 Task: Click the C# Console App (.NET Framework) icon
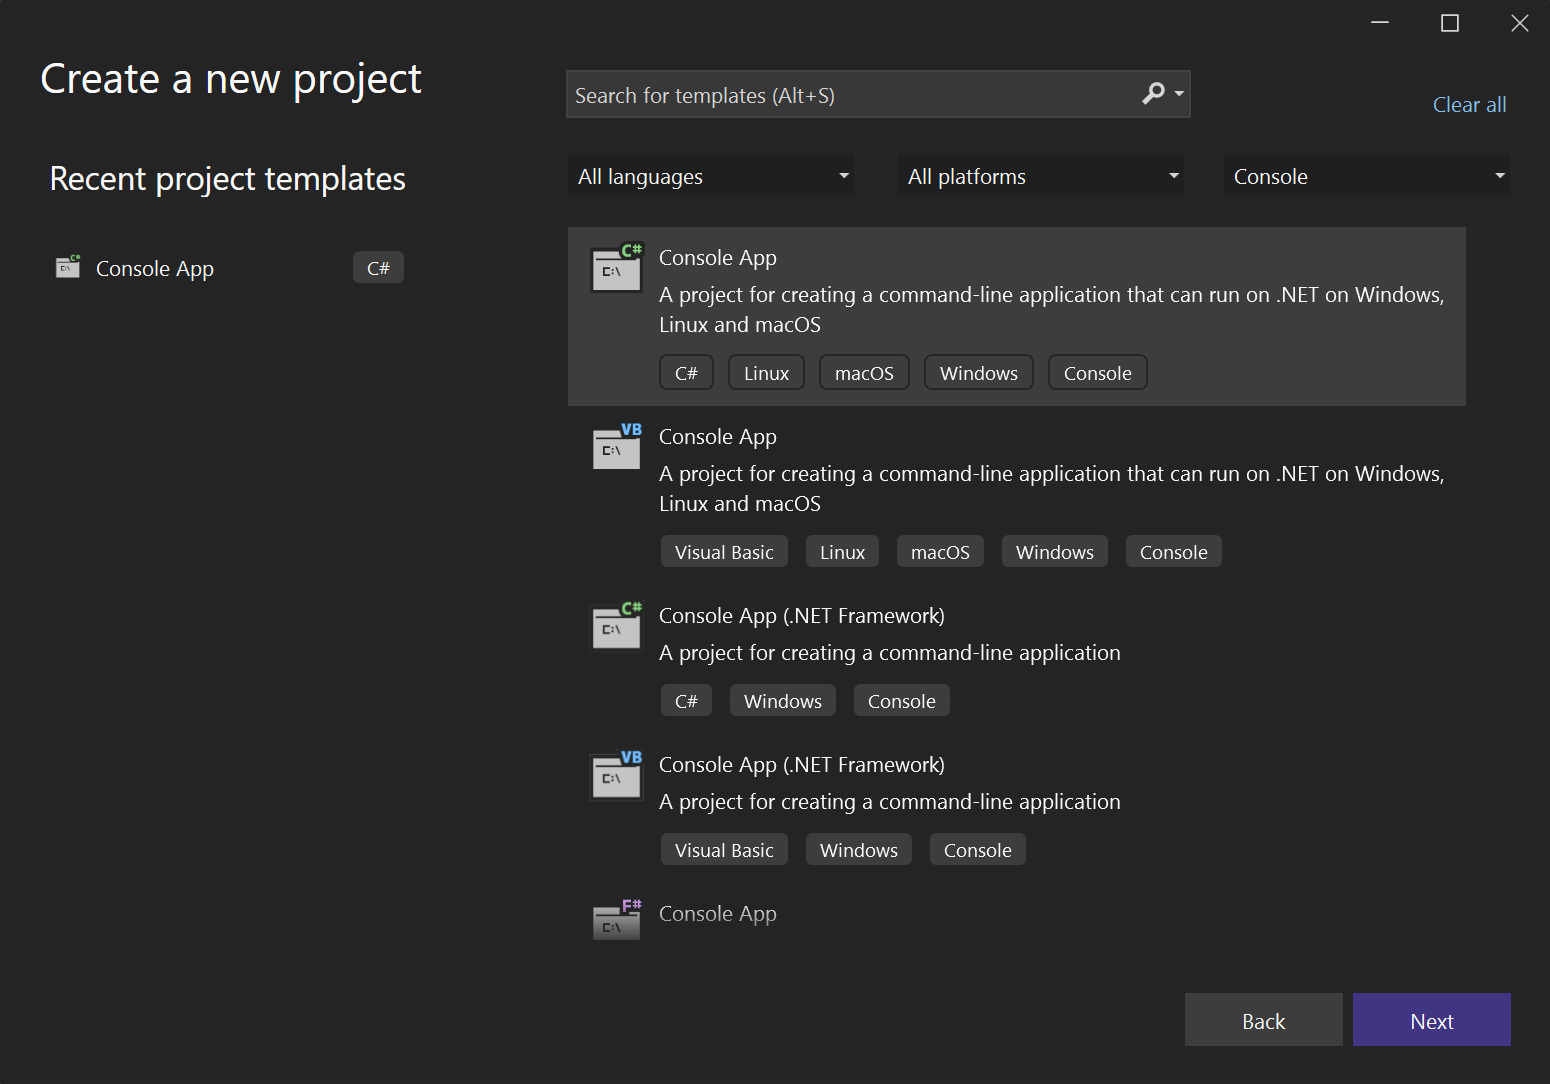(x=616, y=626)
